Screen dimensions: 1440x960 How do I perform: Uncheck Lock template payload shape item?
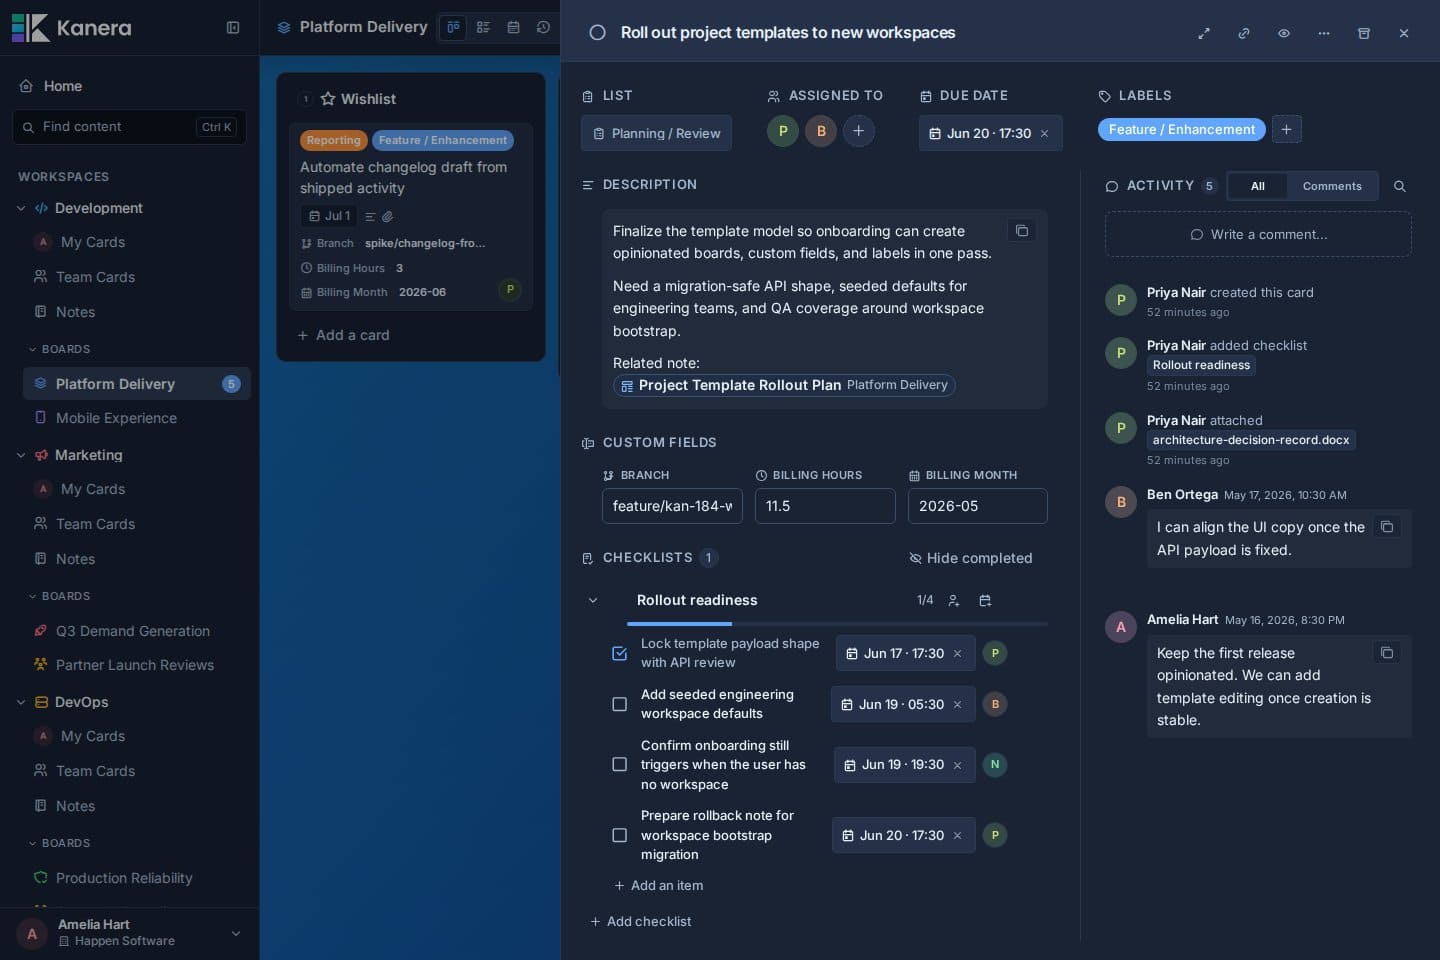(620, 654)
